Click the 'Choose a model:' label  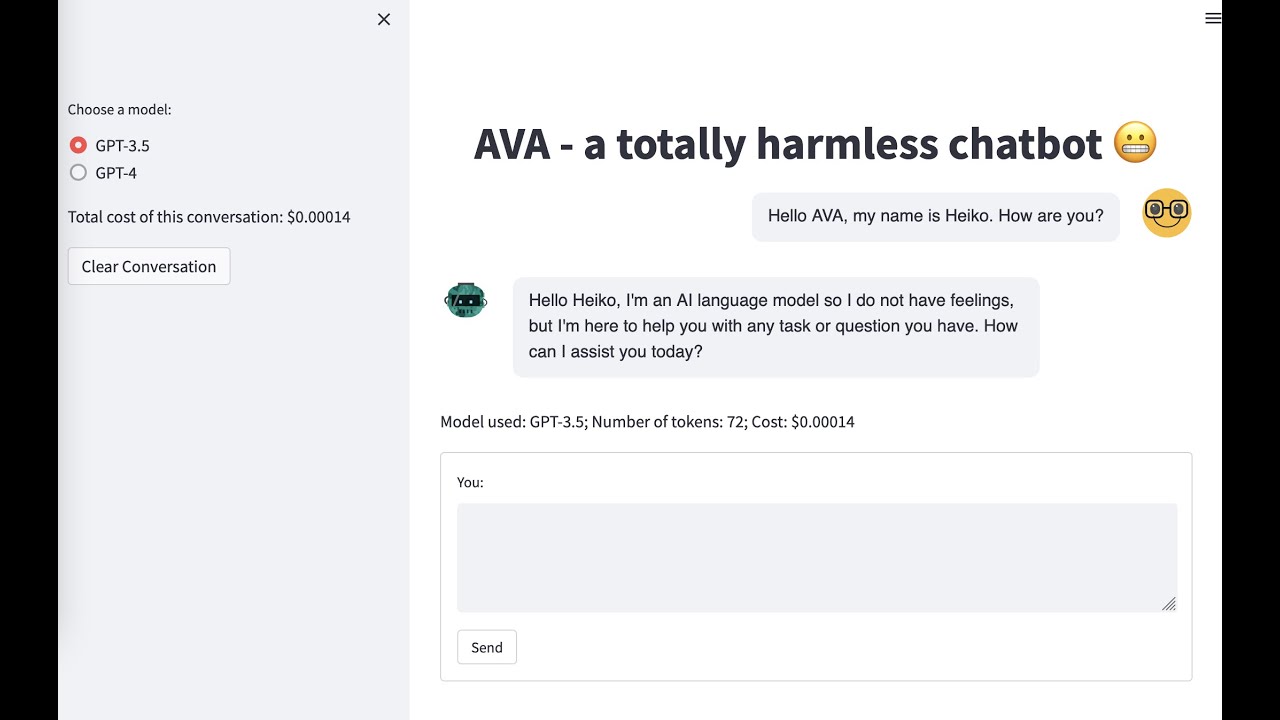tap(120, 110)
